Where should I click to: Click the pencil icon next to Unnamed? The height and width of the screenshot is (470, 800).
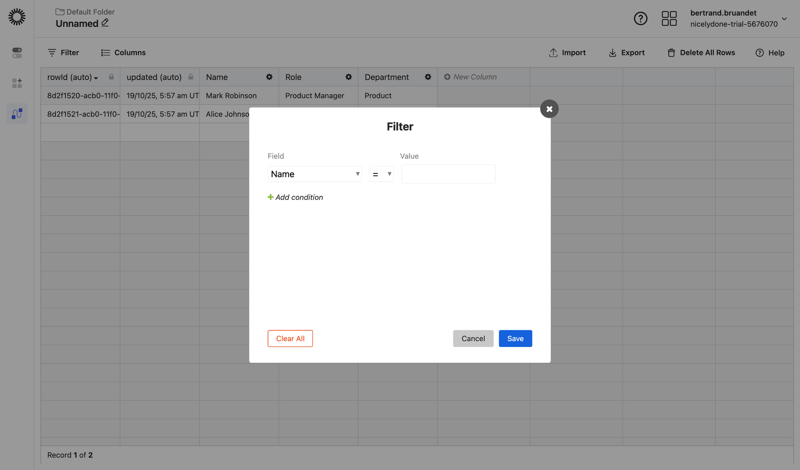pyautogui.click(x=105, y=23)
